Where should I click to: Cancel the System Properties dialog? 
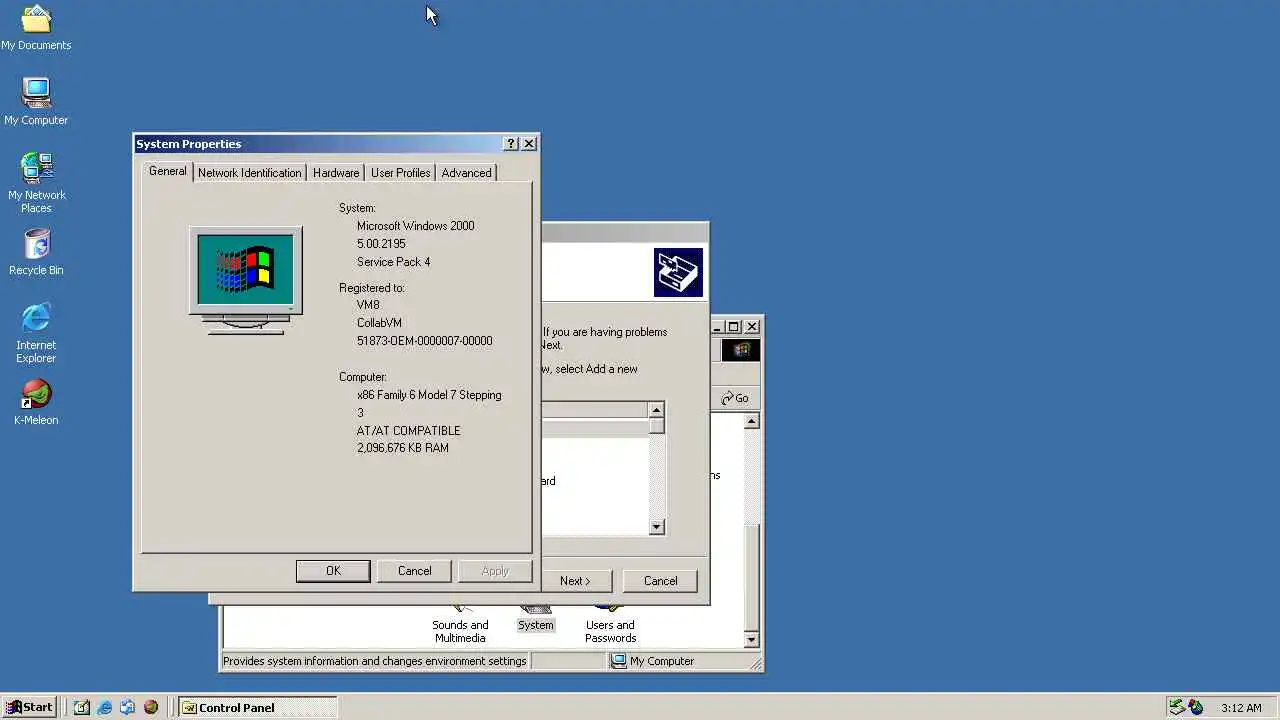(414, 571)
